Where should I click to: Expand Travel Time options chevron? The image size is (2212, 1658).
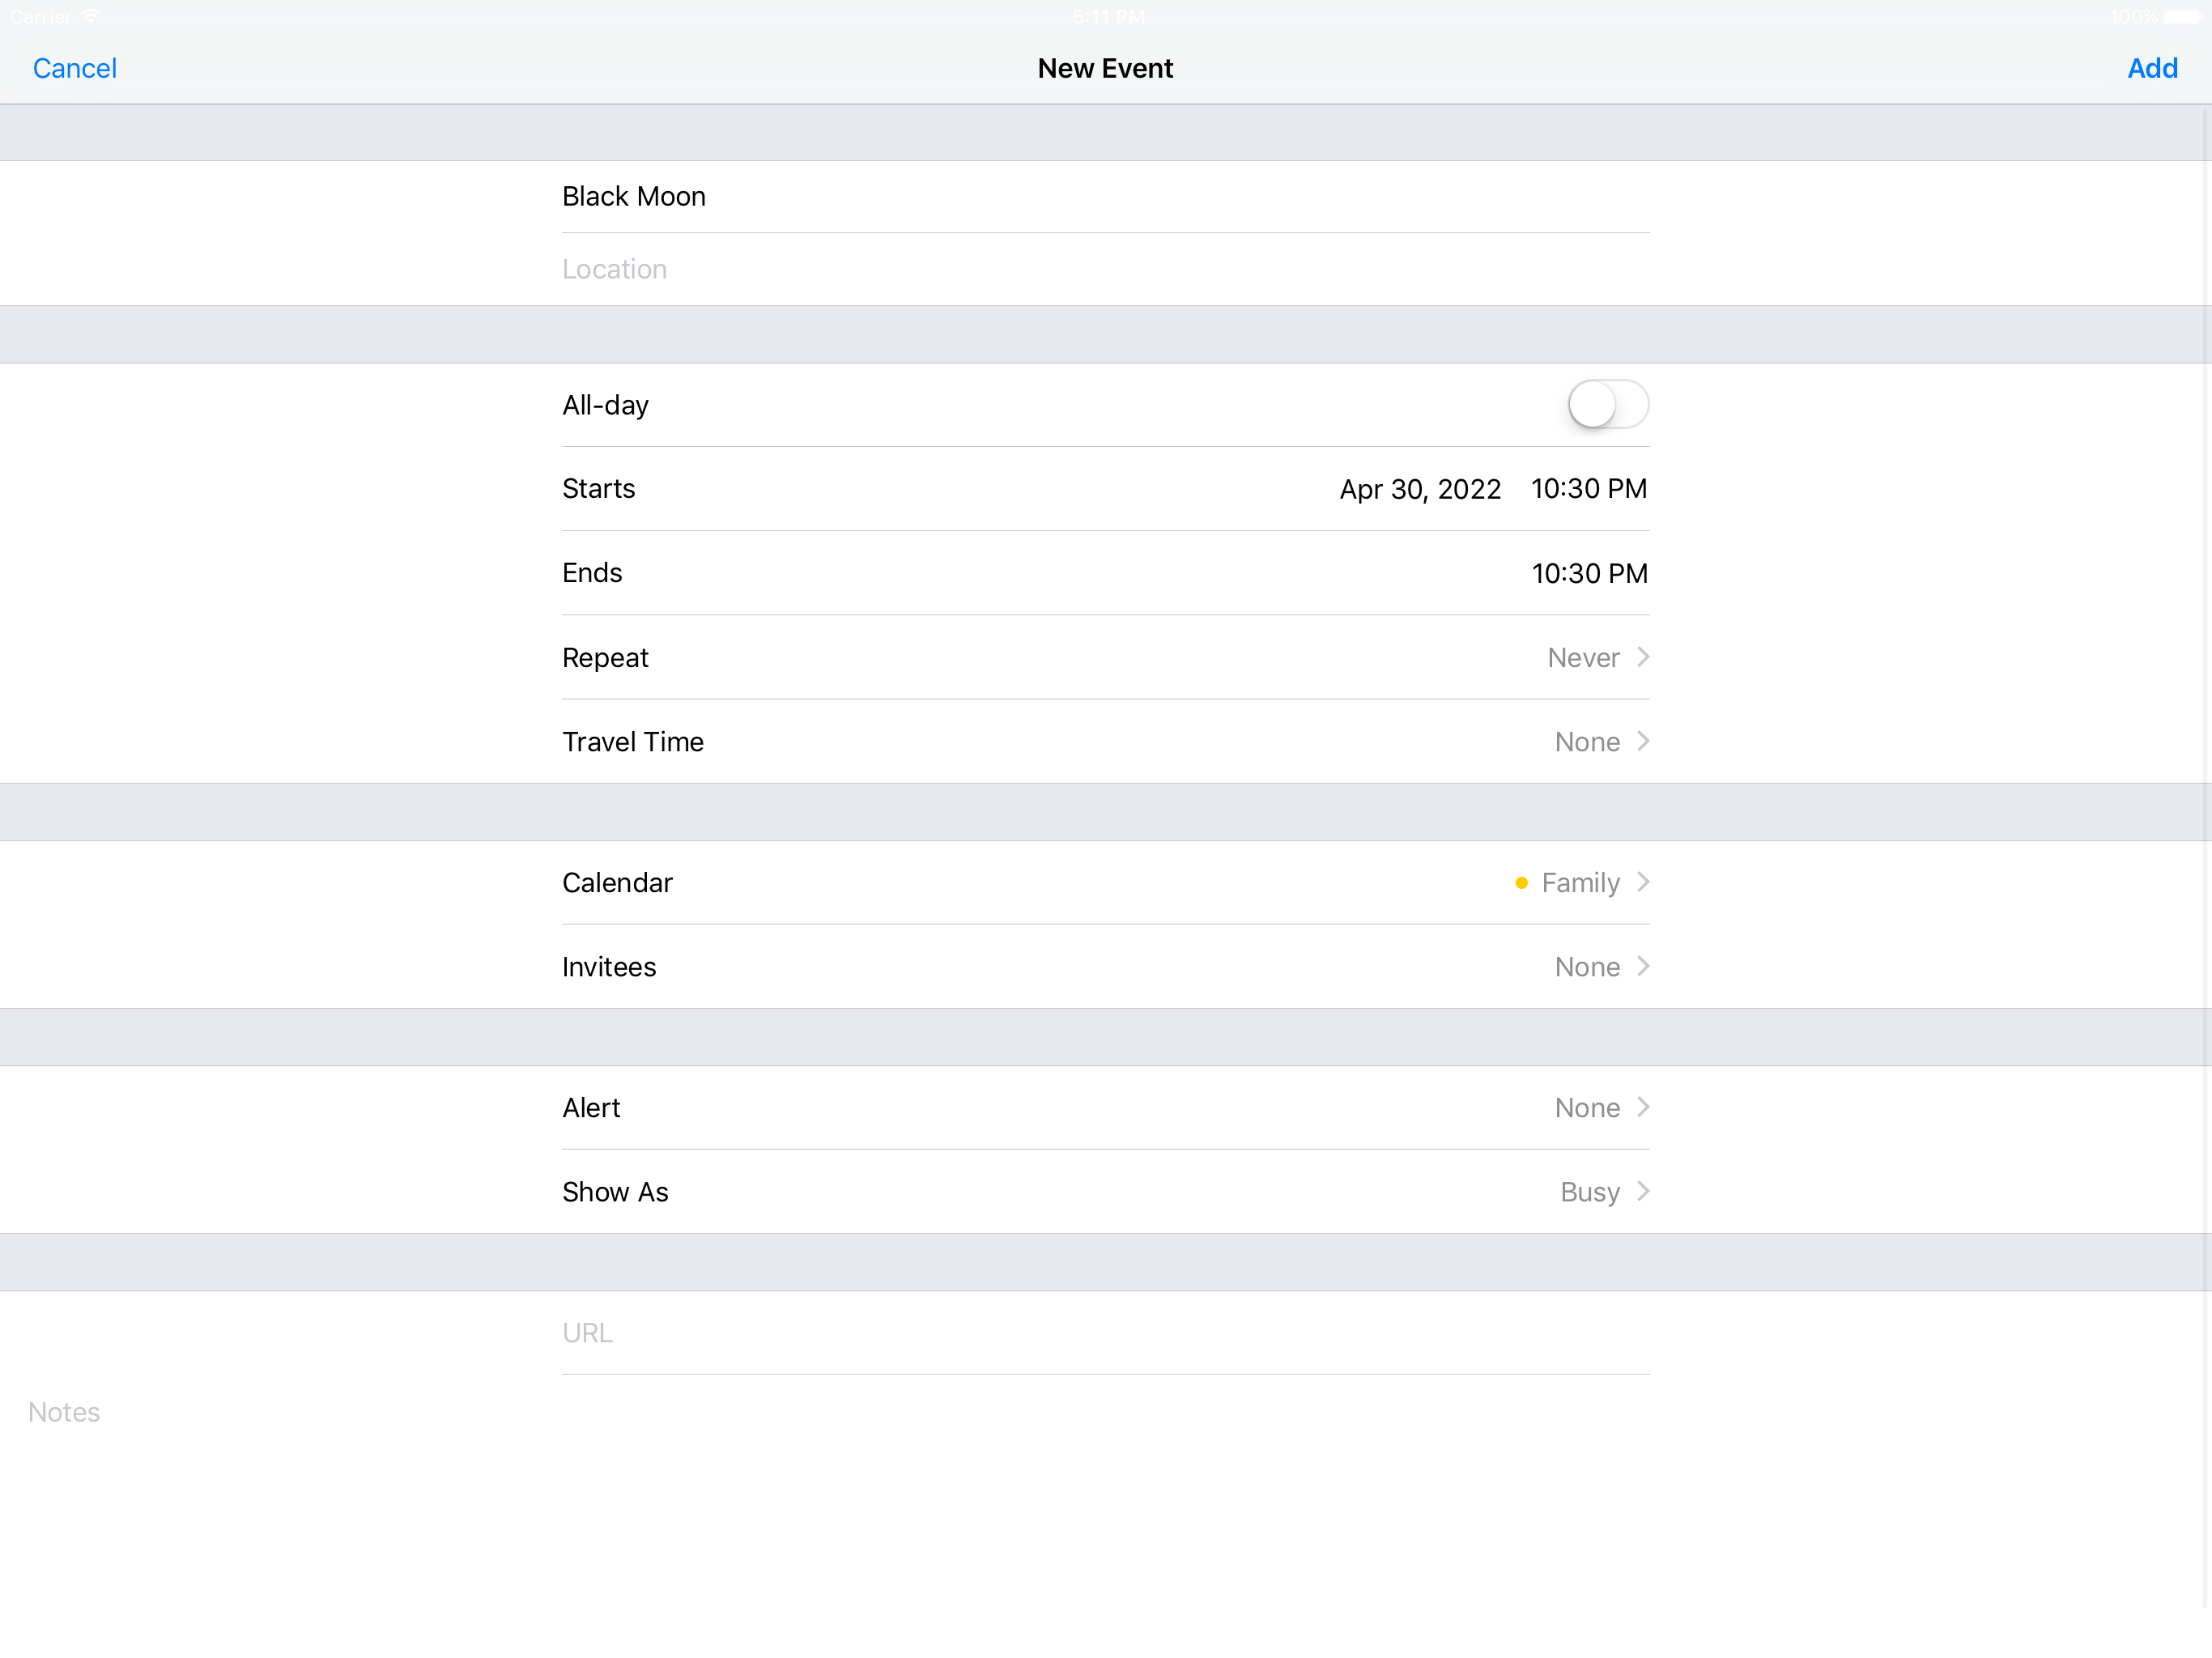point(1643,741)
